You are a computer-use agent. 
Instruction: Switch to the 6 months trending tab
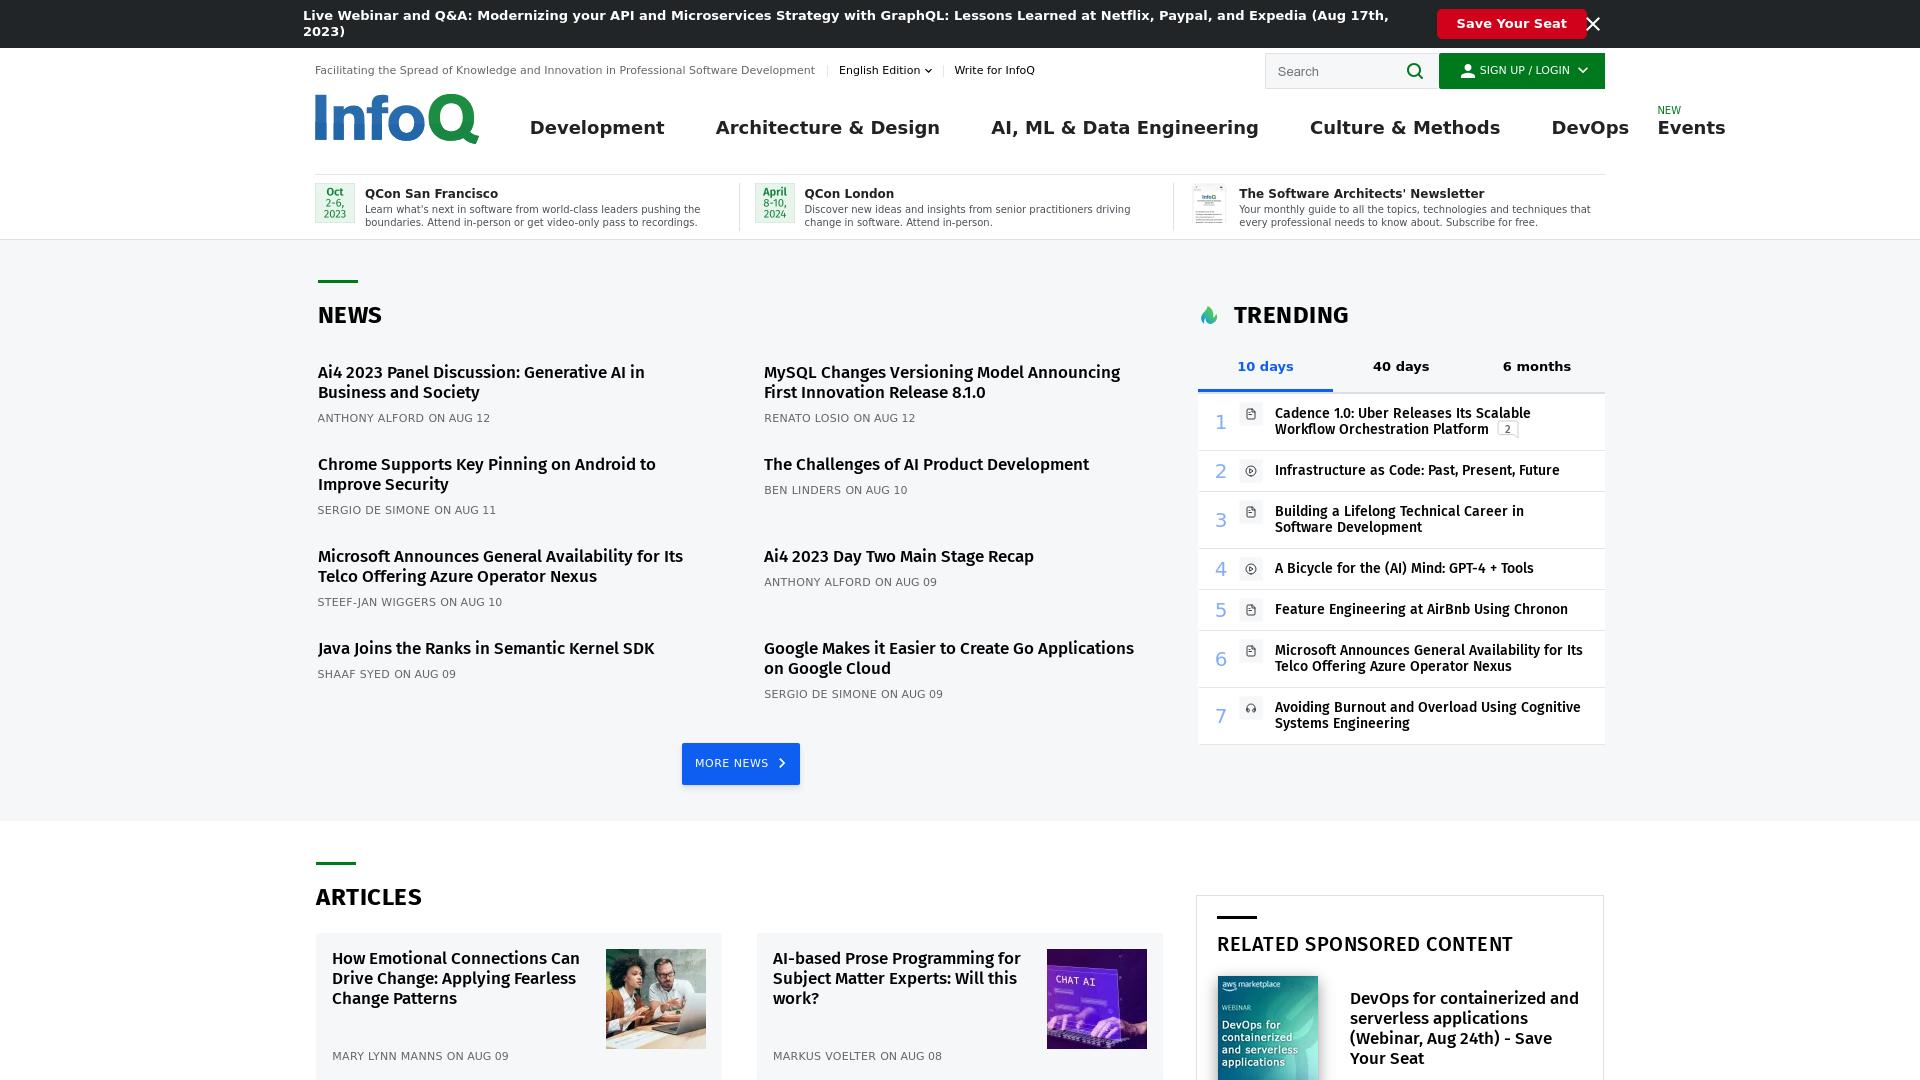[1537, 367]
